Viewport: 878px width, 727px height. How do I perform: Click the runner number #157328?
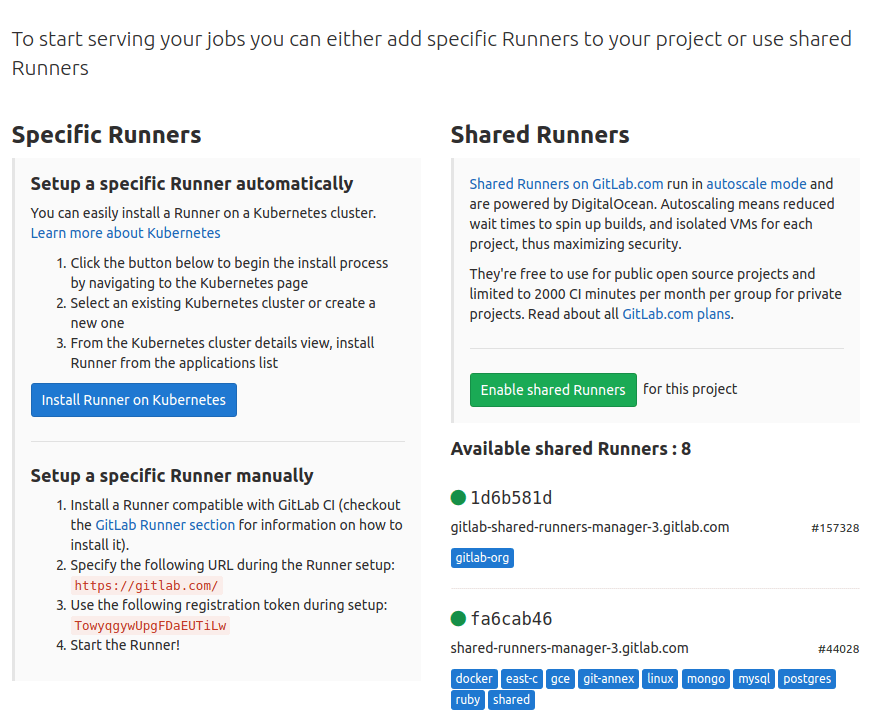(x=835, y=528)
